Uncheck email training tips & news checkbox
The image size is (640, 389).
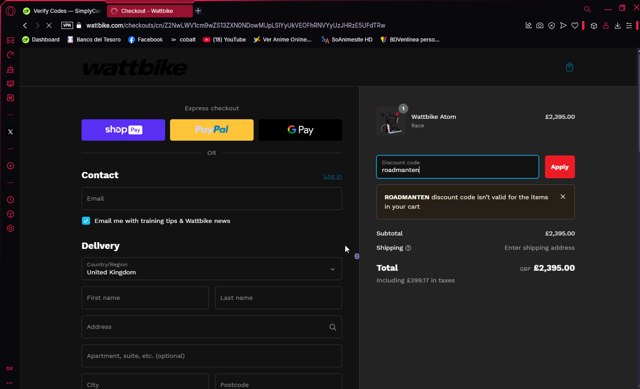[86, 221]
